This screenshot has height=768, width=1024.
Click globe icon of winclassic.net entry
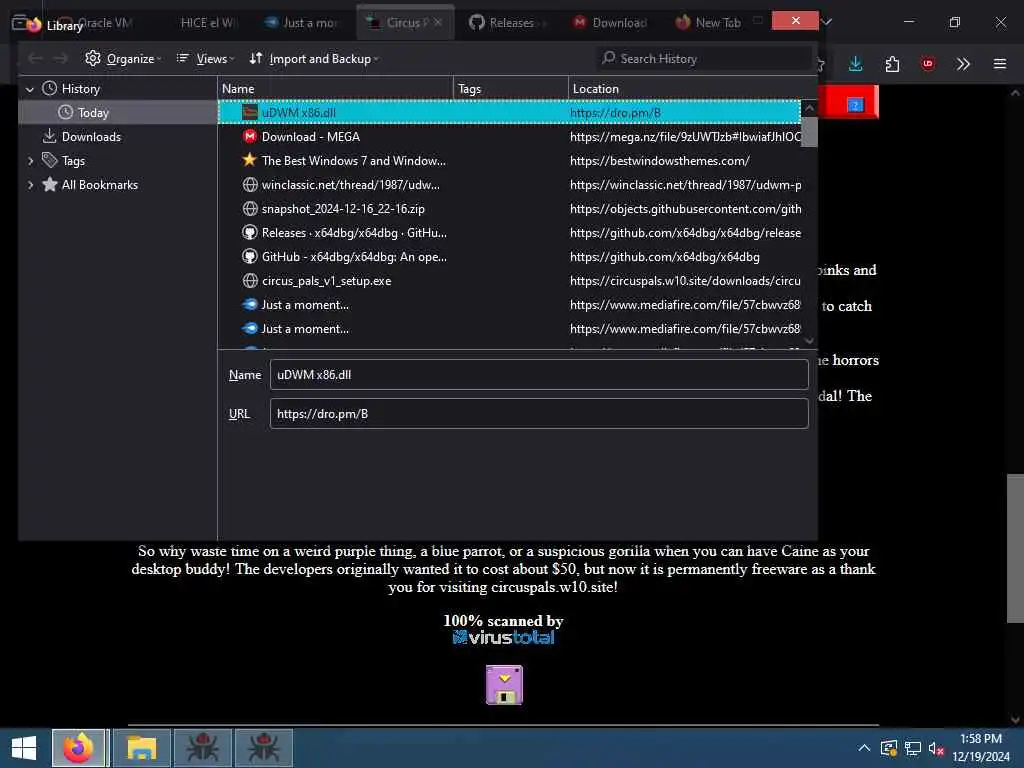(x=249, y=185)
